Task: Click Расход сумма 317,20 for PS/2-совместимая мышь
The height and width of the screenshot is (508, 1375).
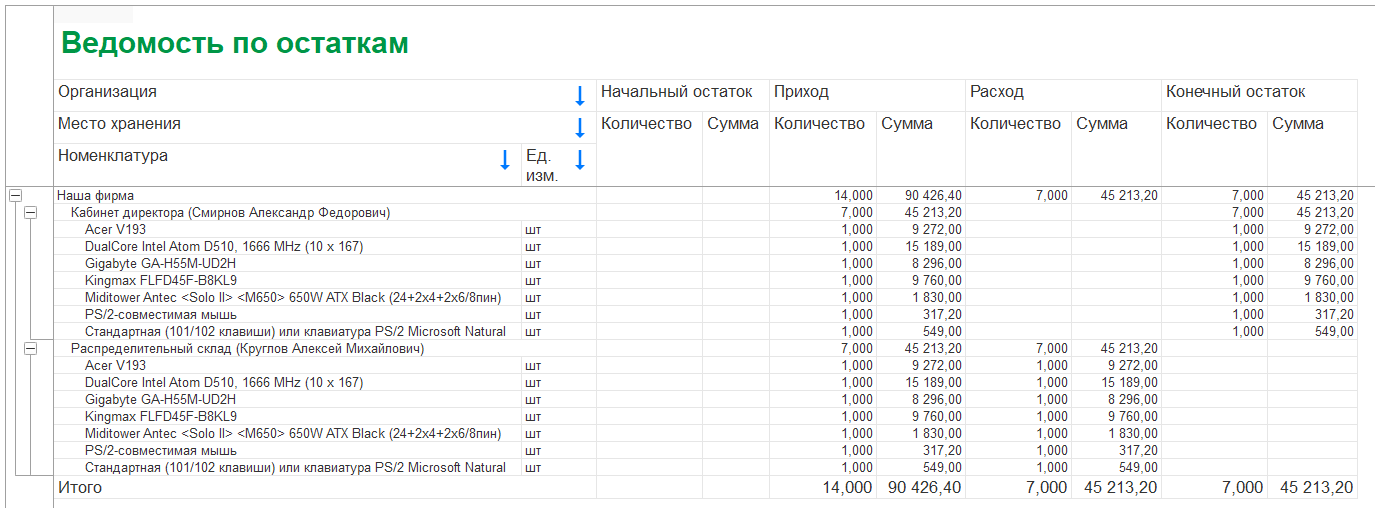Action: click(x=1139, y=451)
